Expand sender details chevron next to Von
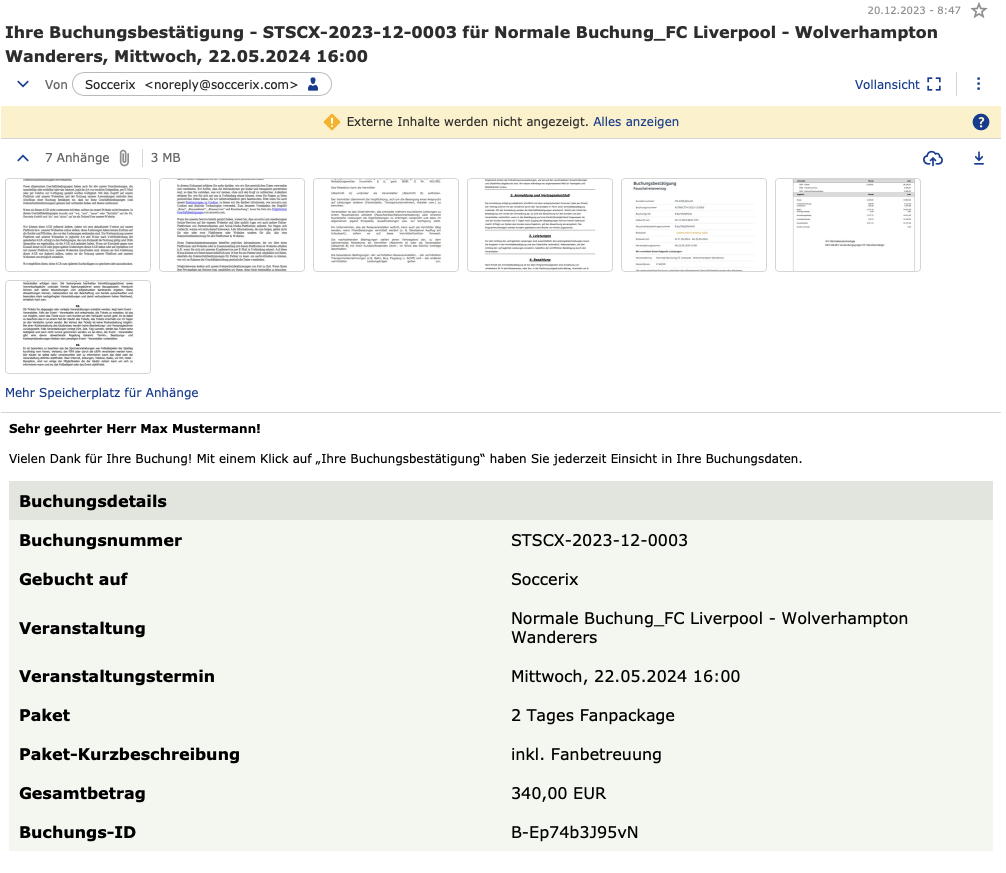1006x873 pixels. 23,84
